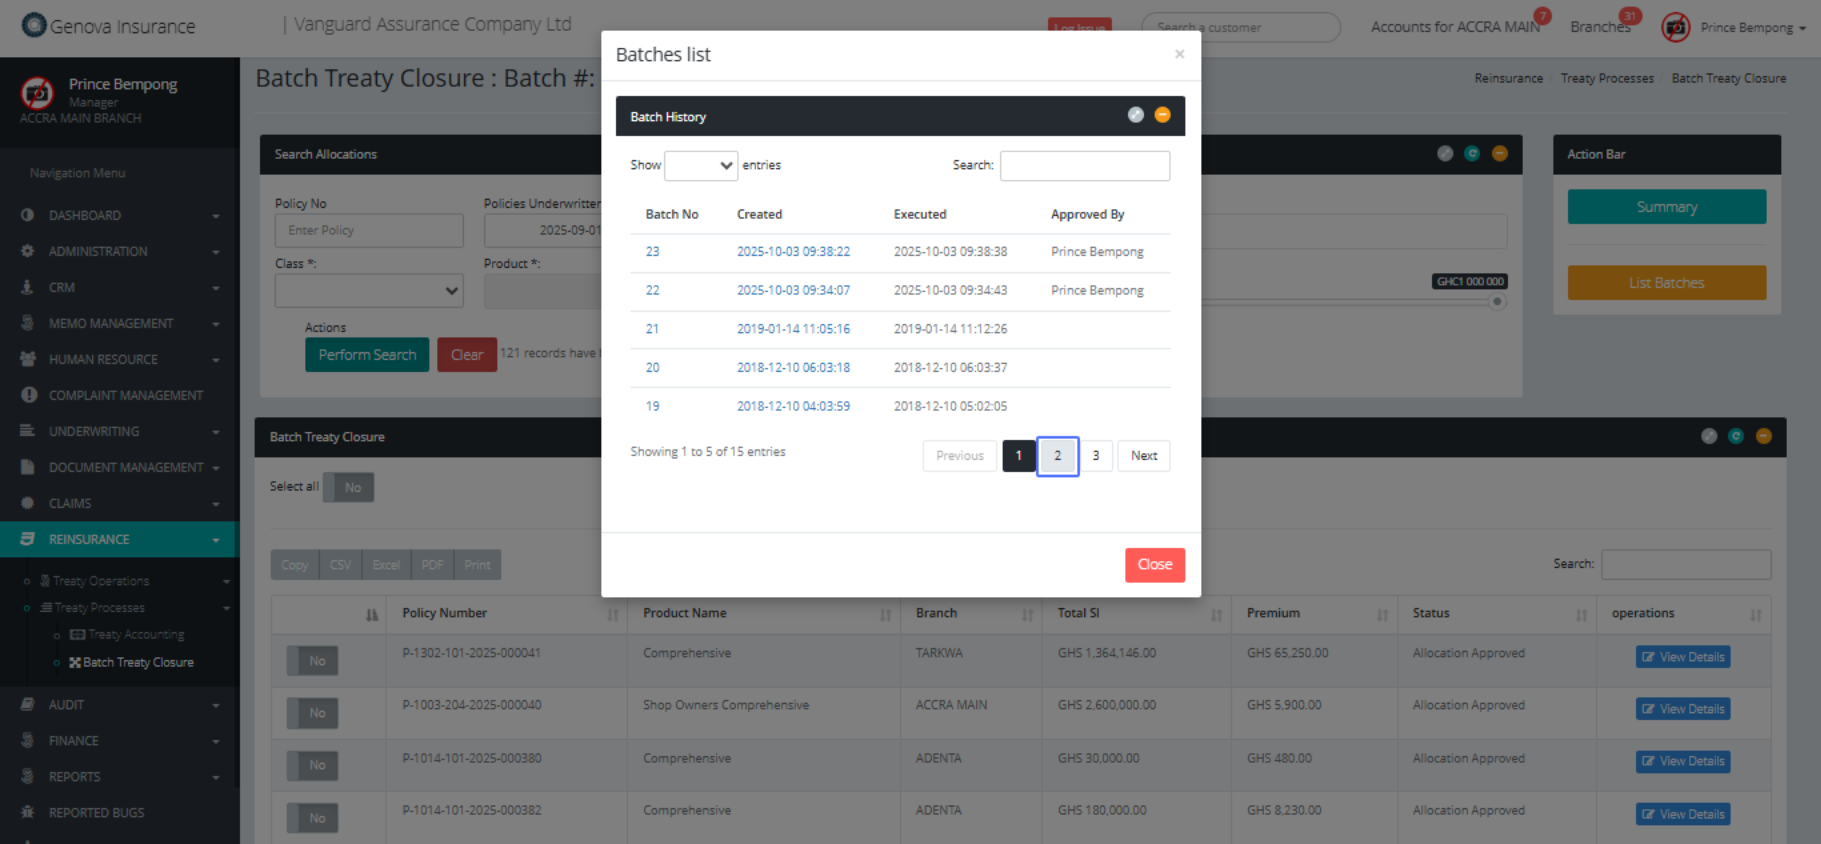Click the orange collapse icon in Batch History
1821x844 pixels.
(1162, 115)
